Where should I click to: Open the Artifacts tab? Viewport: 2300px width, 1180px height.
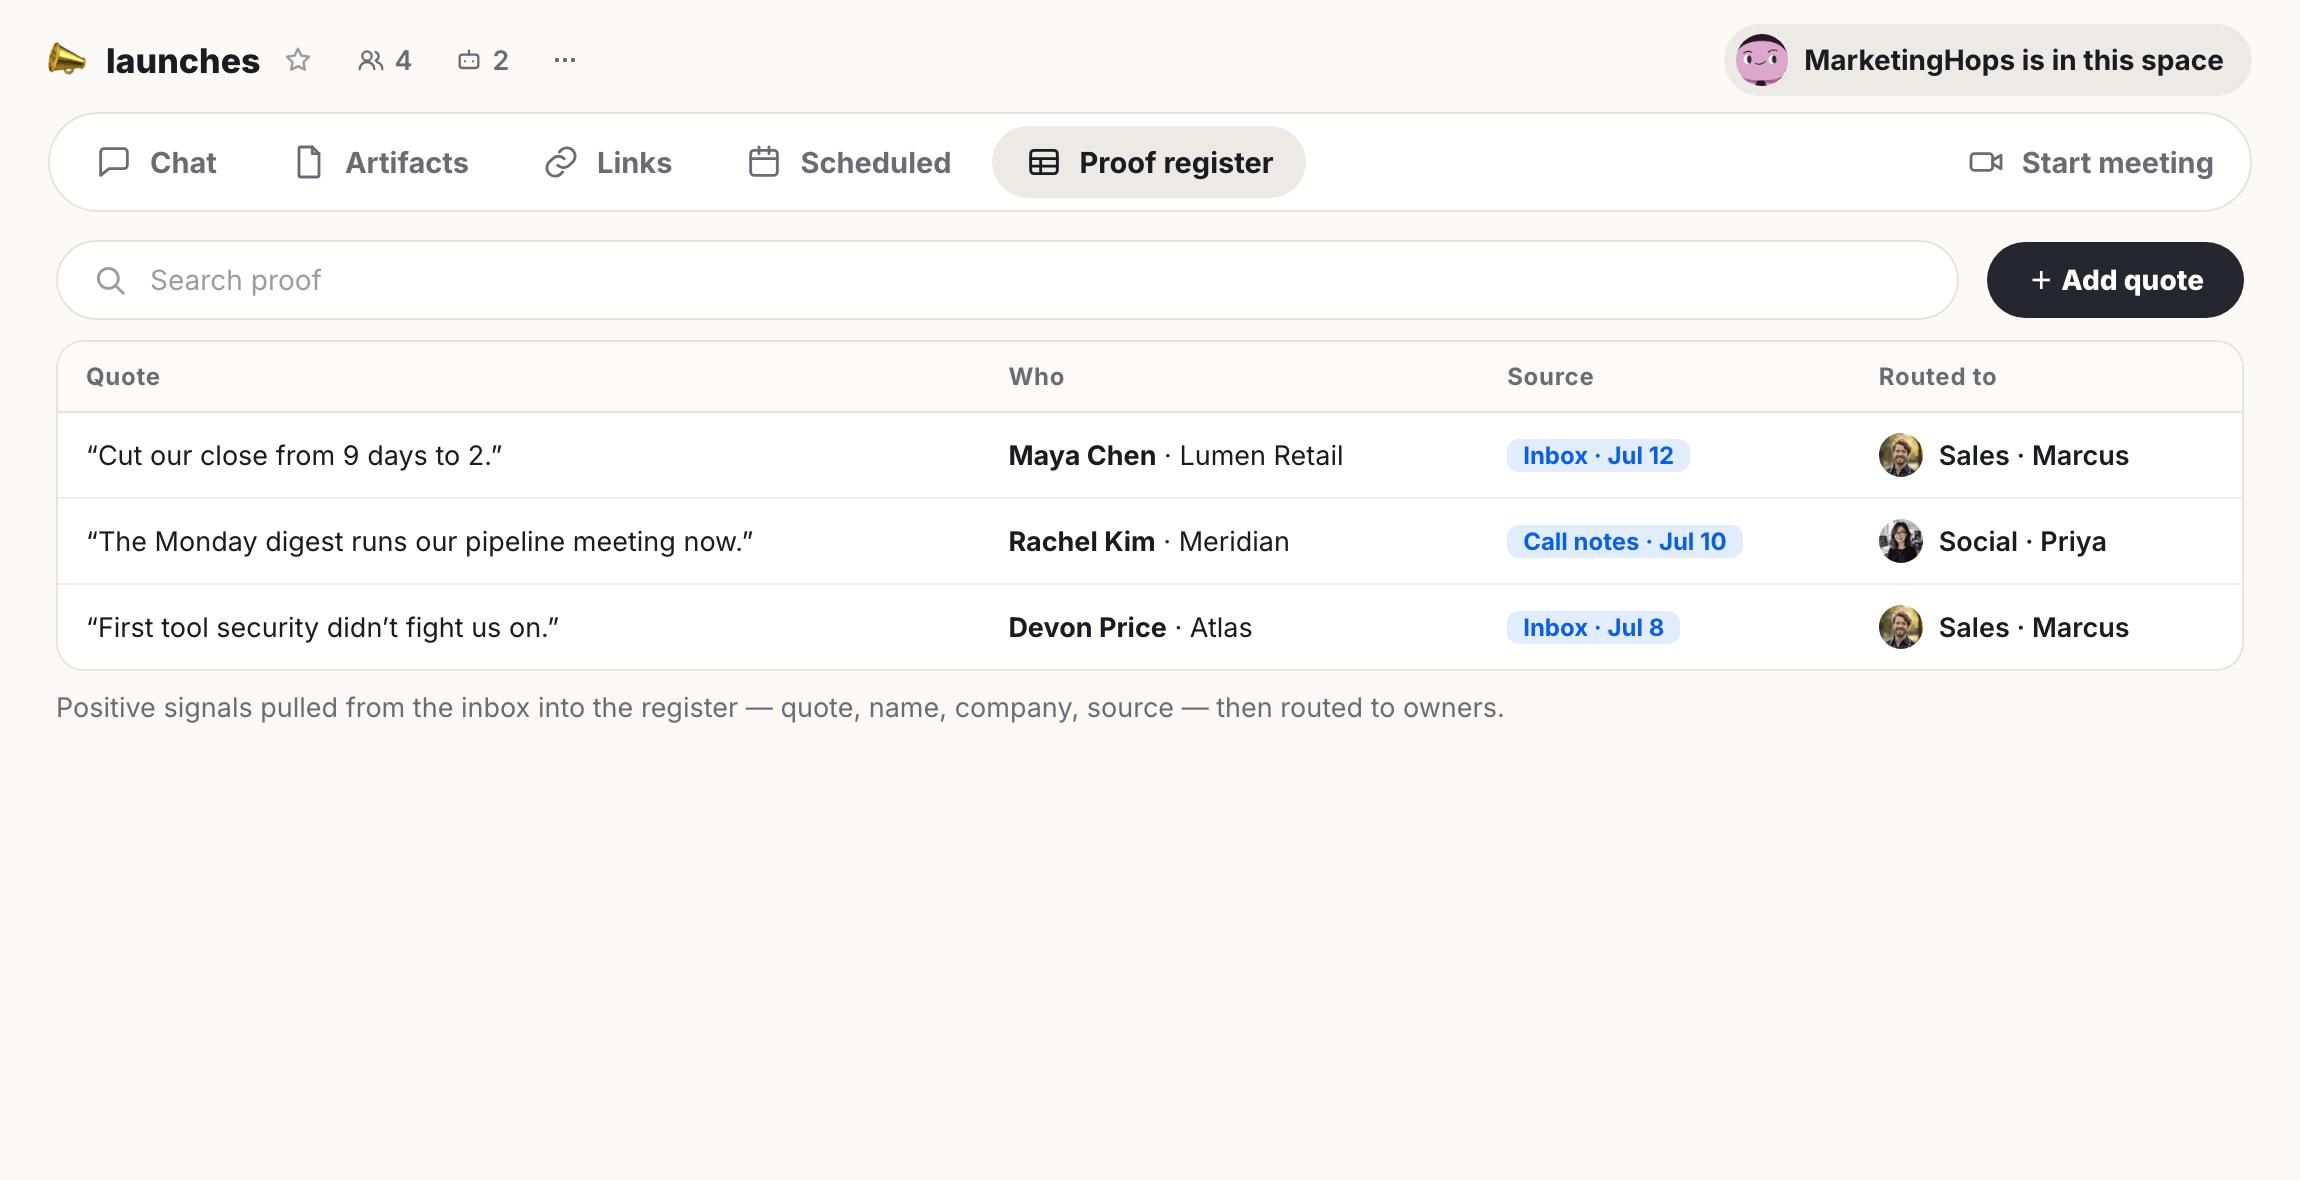click(381, 162)
